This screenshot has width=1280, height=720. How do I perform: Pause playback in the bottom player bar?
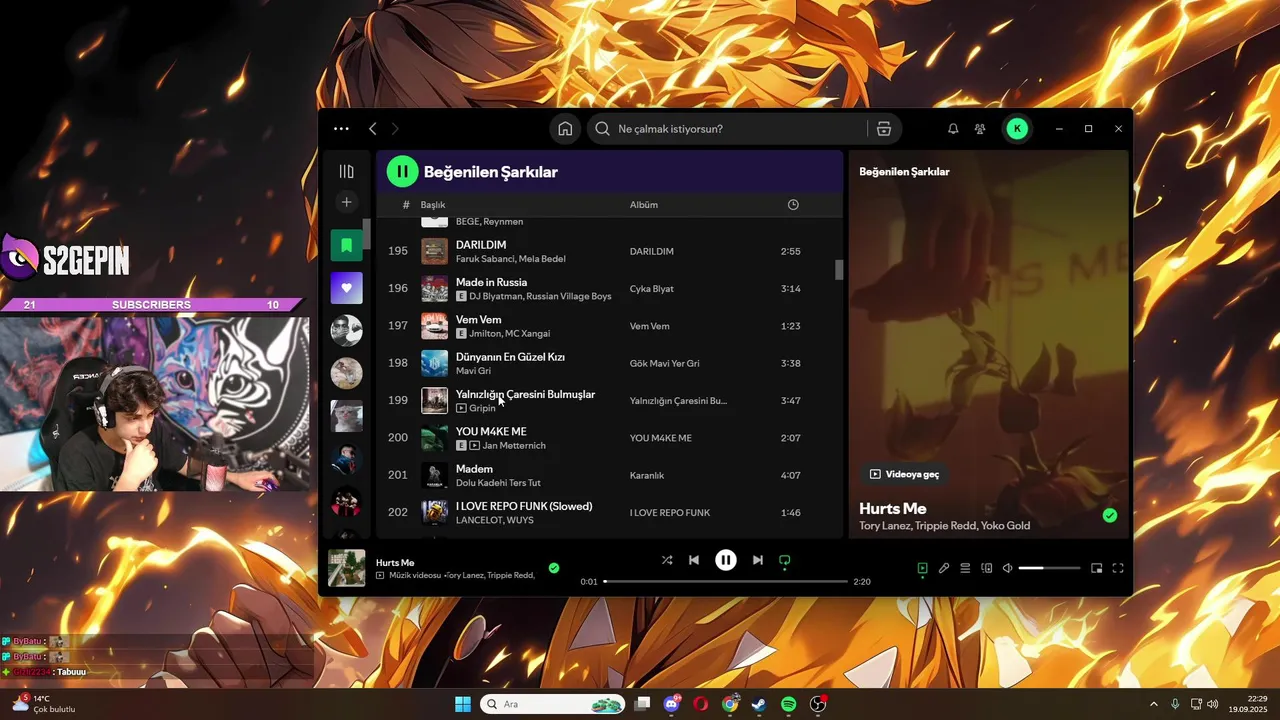(726, 560)
